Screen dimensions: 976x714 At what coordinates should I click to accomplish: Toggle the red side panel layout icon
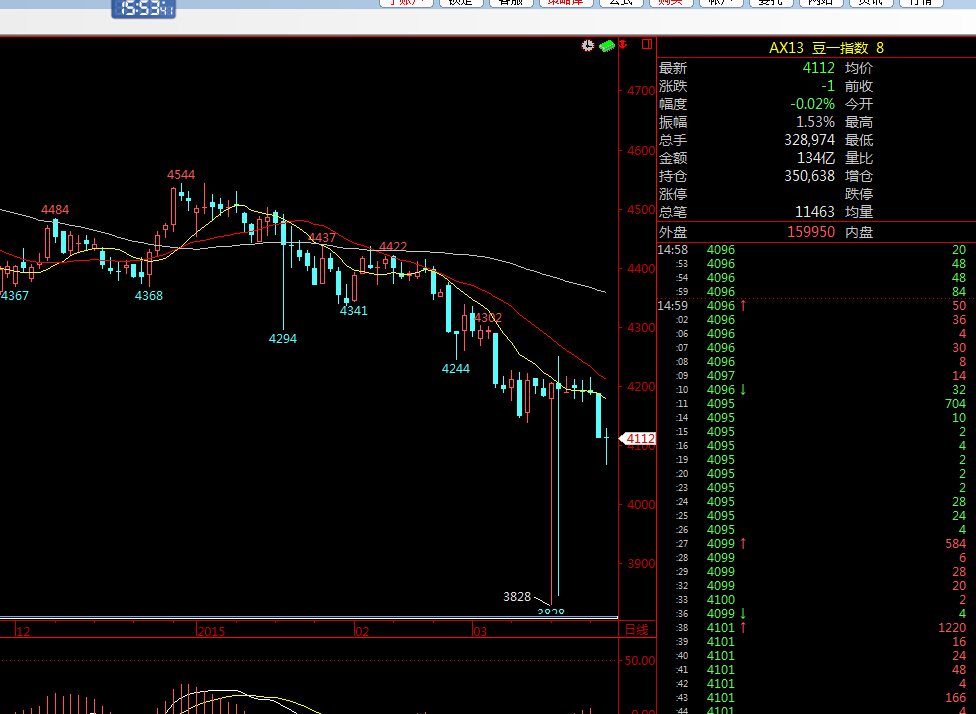(x=648, y=45)
